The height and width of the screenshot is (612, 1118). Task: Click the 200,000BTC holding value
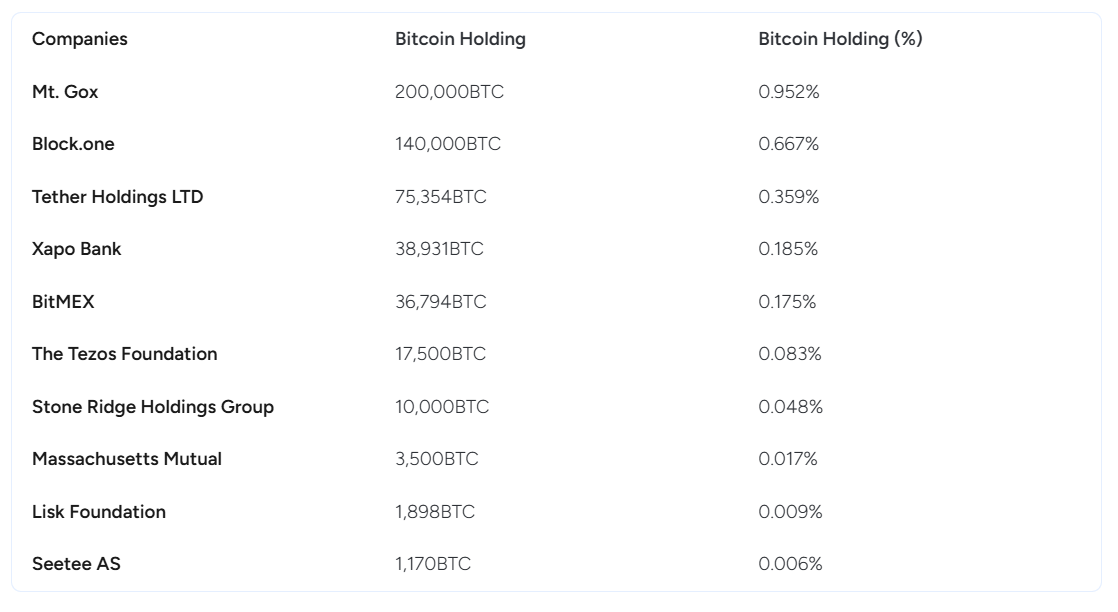click(x=449, y=92)
